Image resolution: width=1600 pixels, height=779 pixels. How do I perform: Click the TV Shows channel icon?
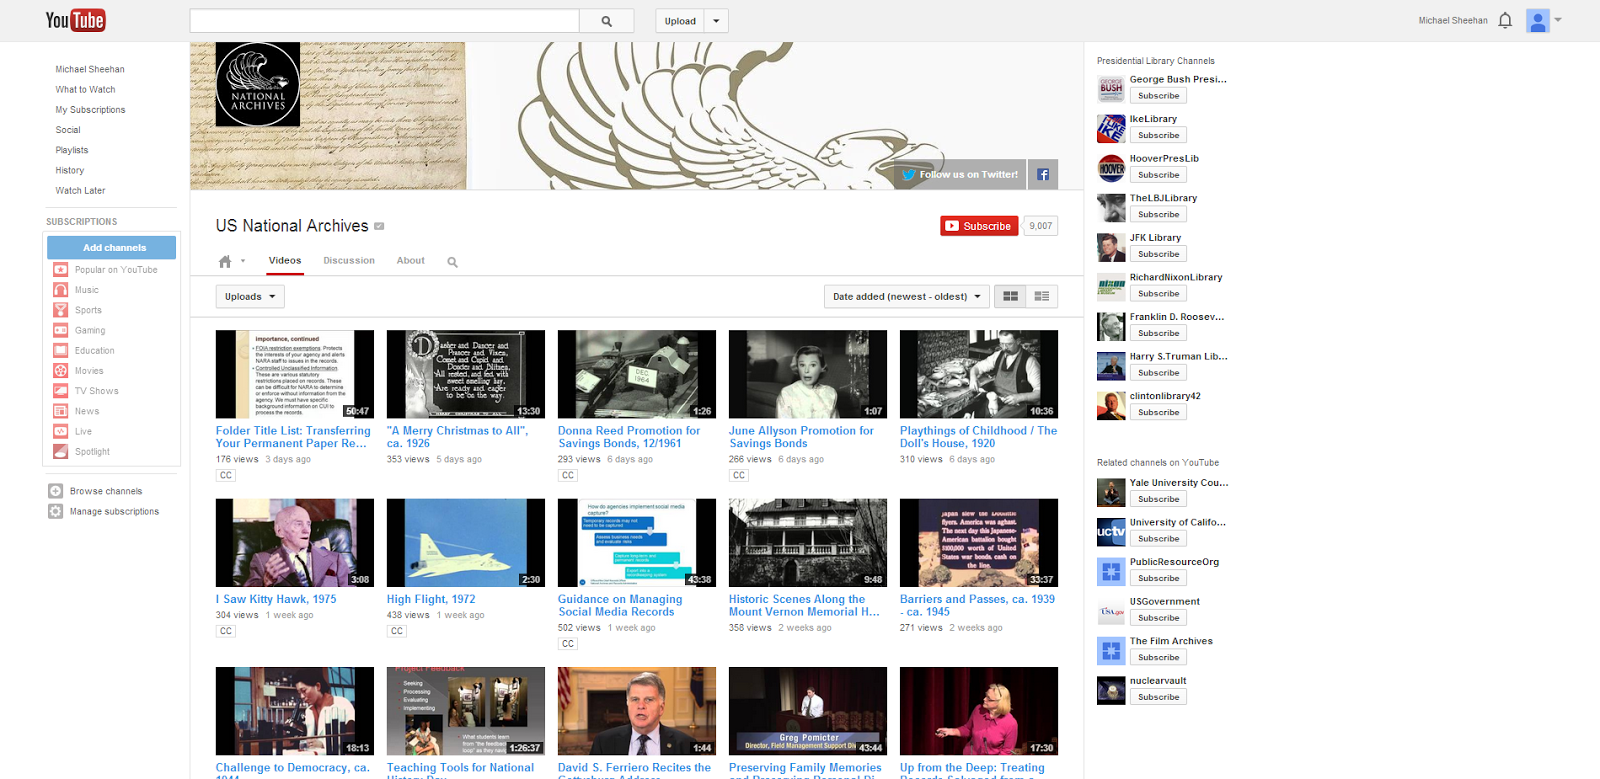tap(60, 391)
